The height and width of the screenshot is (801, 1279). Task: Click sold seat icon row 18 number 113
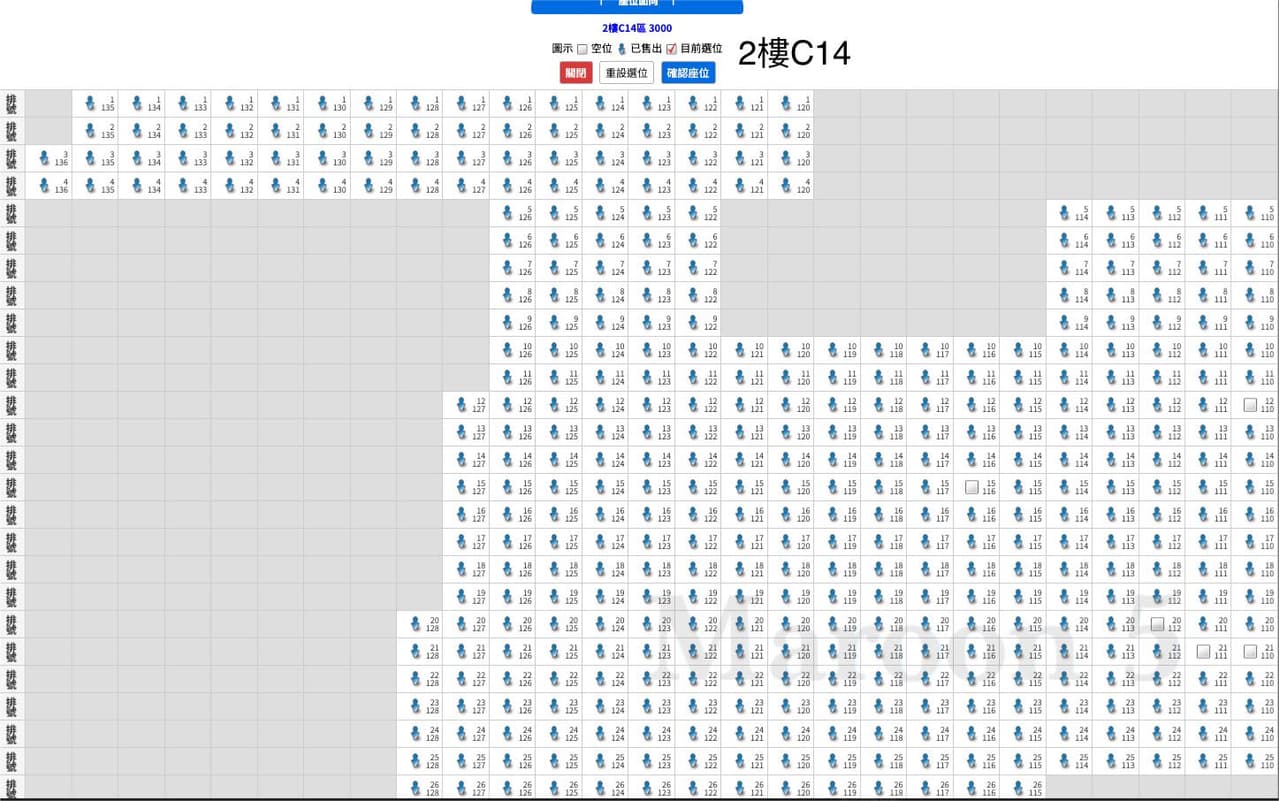(x=1111, y=569)
